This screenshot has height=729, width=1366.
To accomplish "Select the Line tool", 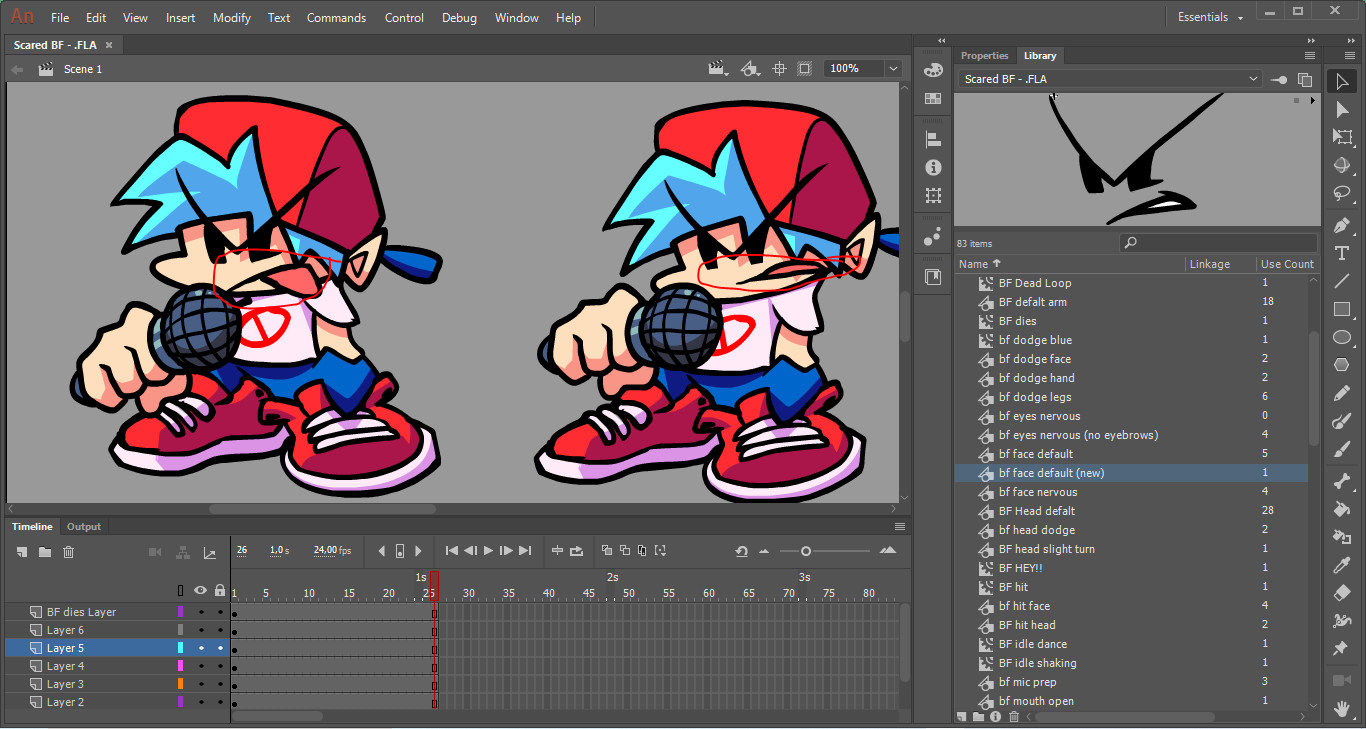I will click(1342, 282).
